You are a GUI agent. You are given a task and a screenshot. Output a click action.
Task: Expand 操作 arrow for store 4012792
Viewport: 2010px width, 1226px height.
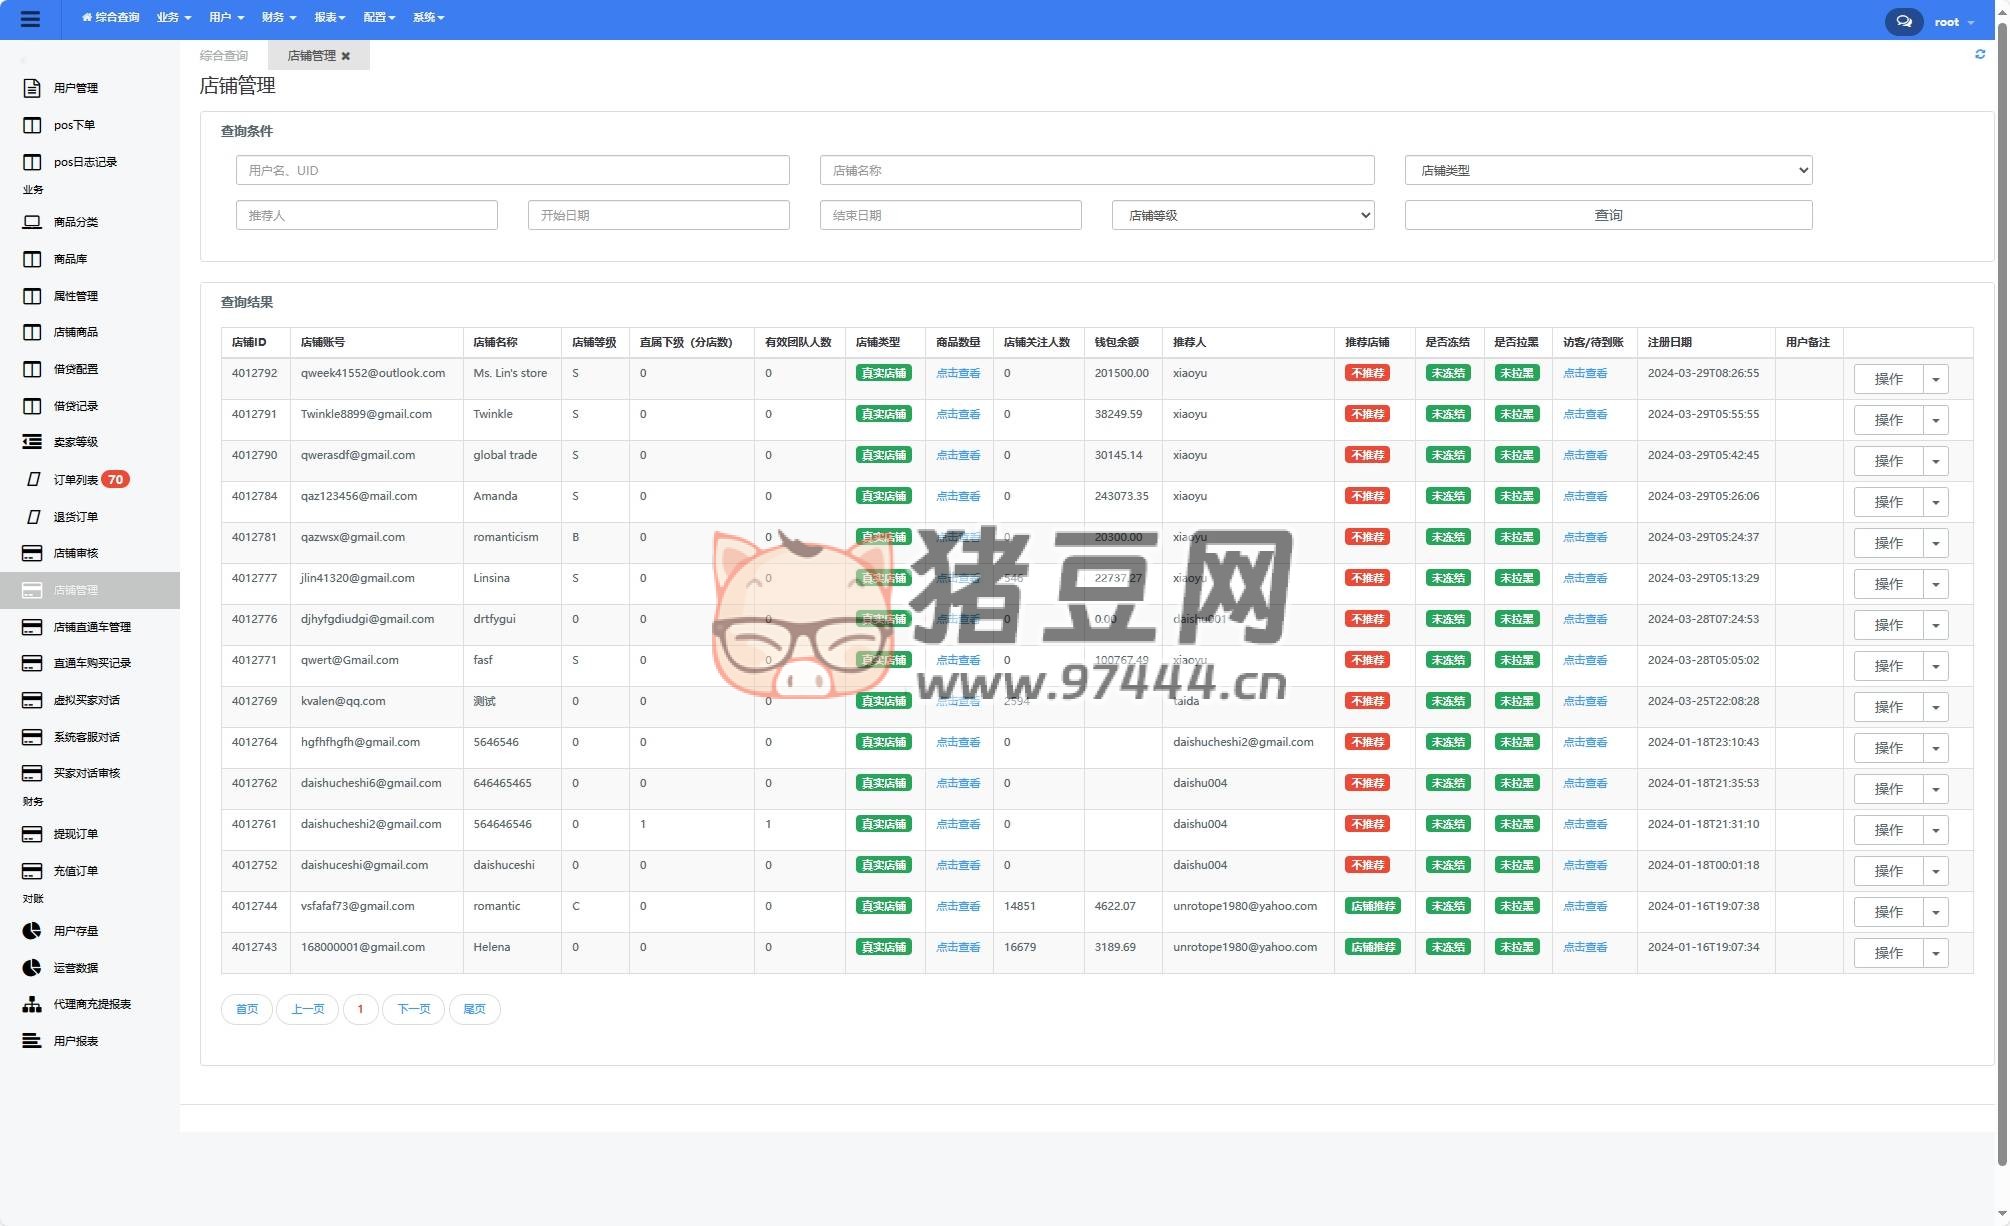pyautogui.click(x=1935, y=379)
